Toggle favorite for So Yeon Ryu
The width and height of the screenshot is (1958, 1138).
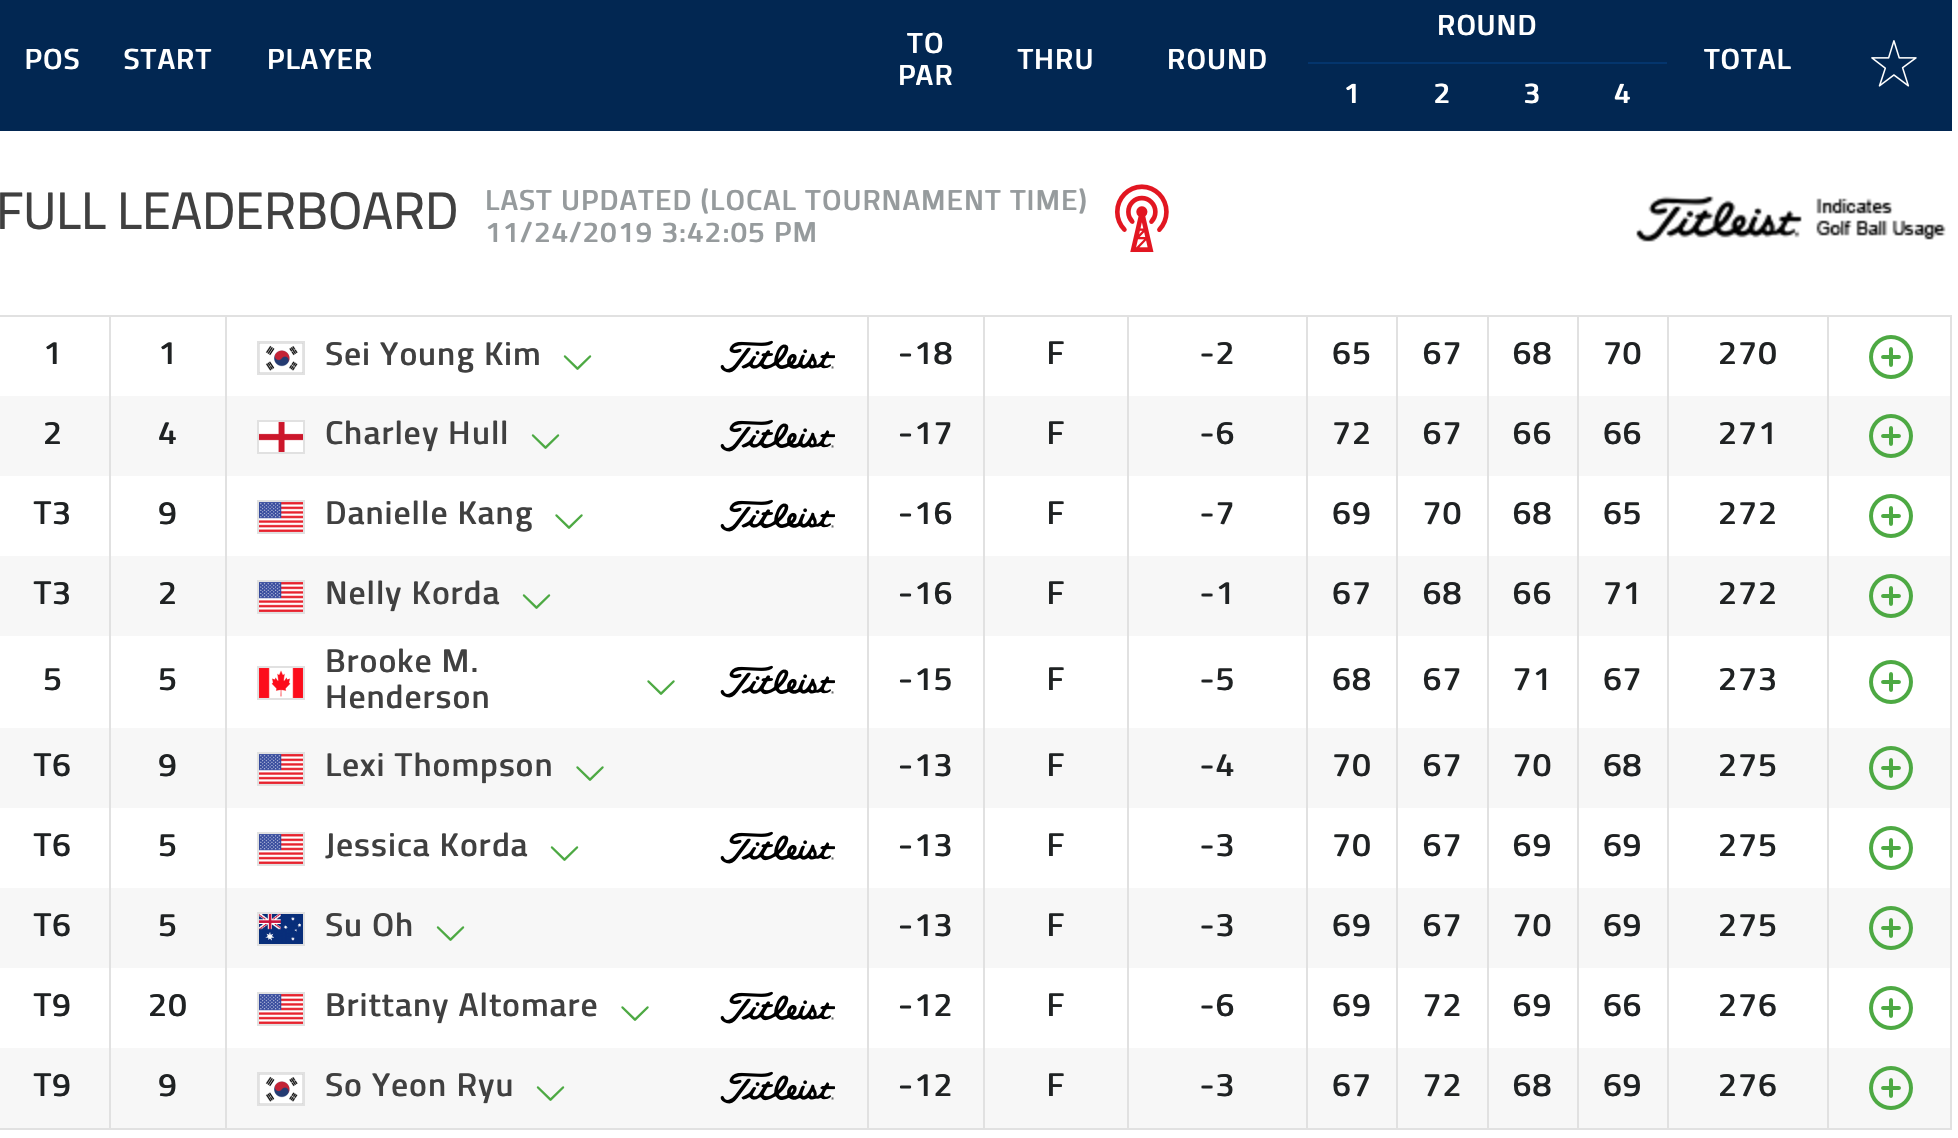point(1890,1088)
